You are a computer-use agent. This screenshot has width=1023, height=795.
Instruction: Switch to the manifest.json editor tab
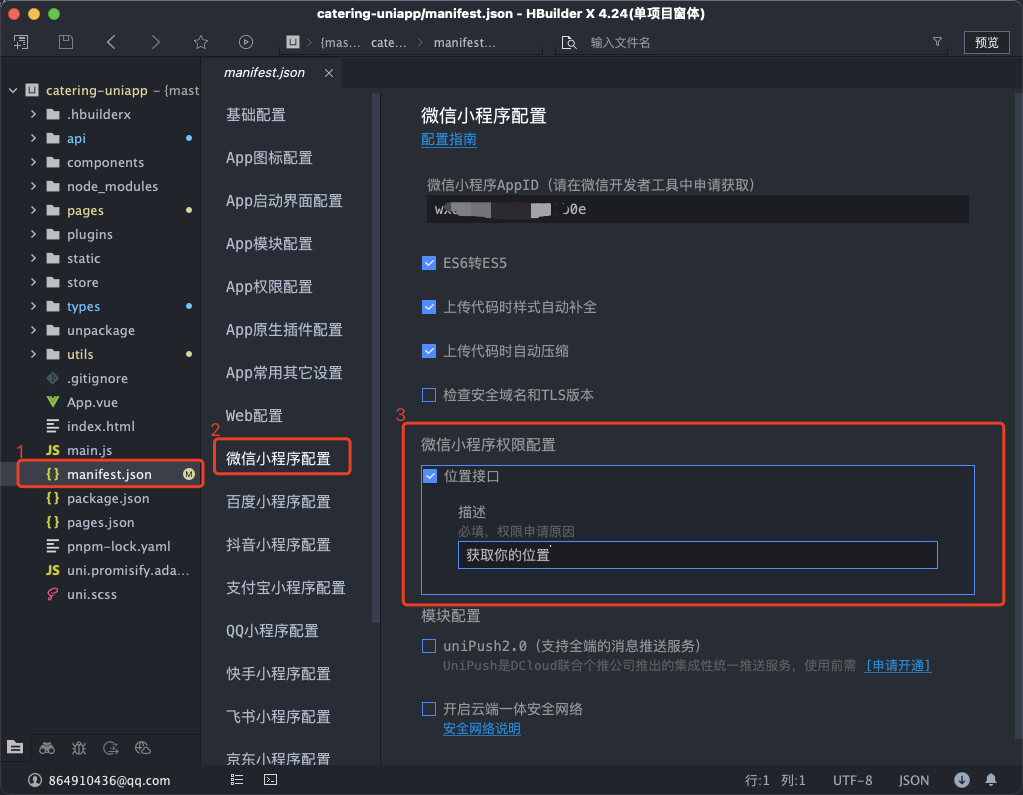(264, 73)
